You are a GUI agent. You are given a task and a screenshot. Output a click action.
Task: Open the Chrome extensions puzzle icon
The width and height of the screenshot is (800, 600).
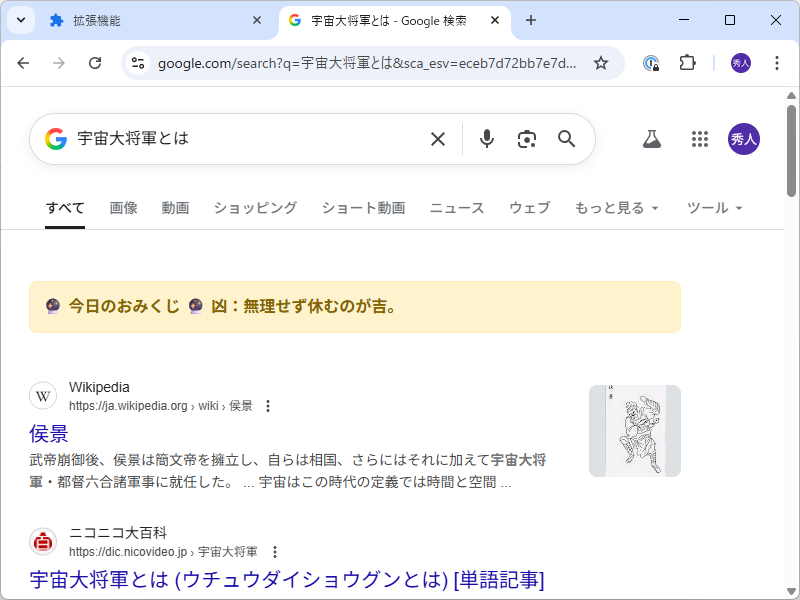(687, 62)
